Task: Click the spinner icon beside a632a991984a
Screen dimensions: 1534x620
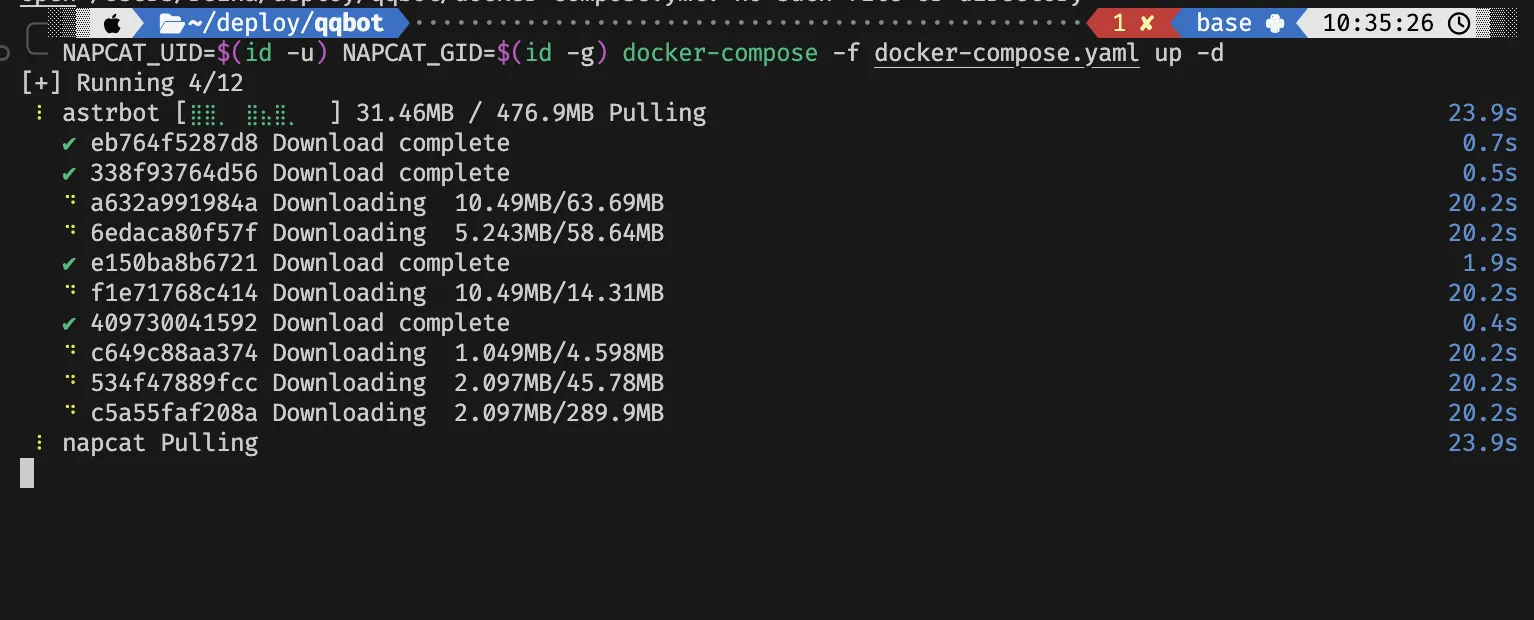Action: [x=70, y=203]
